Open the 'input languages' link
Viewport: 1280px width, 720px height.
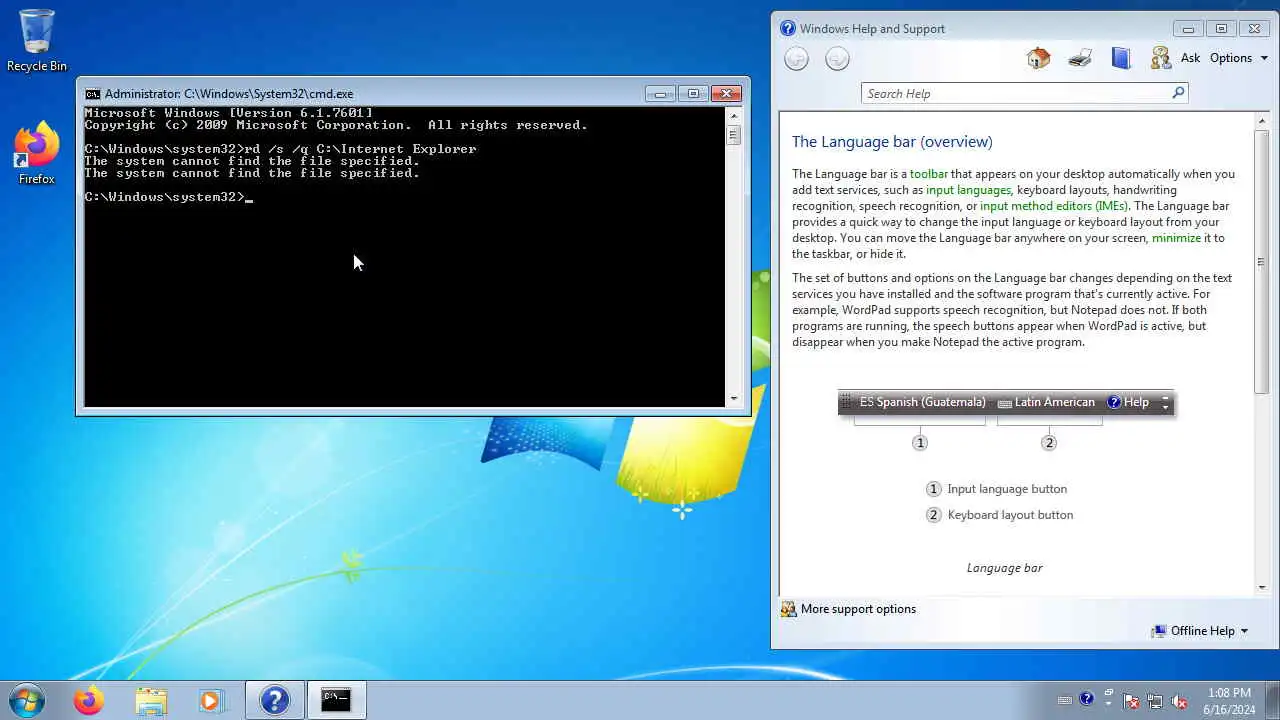point(968,190)
